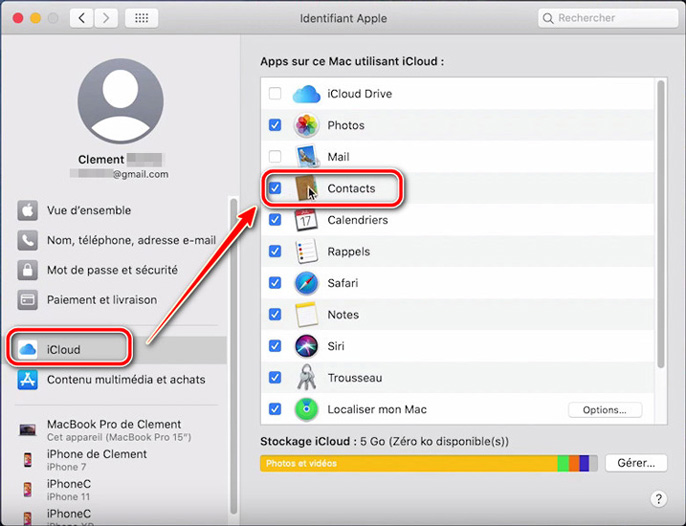Select Nom, téléphone, adresse e-mail

click(x=132, y=240)
